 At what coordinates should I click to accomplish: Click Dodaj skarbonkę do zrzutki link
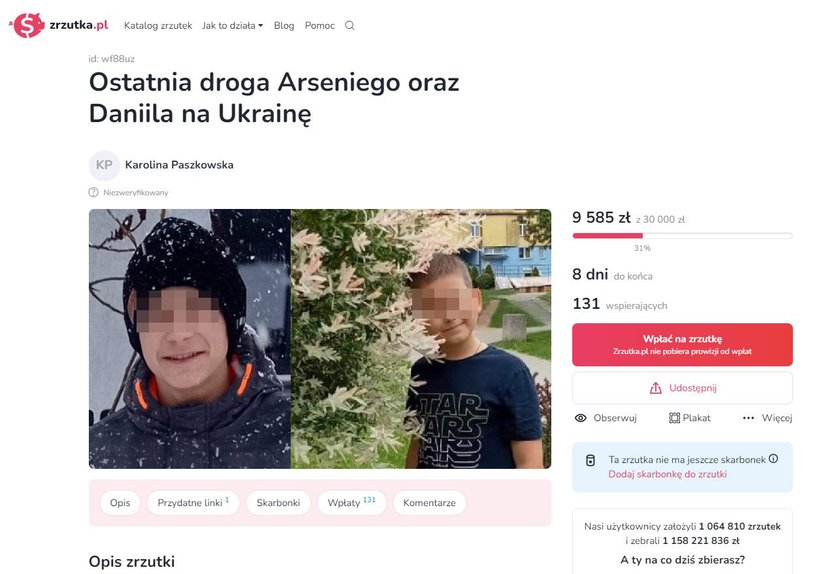pyautogui.click(x=667, y=474)
